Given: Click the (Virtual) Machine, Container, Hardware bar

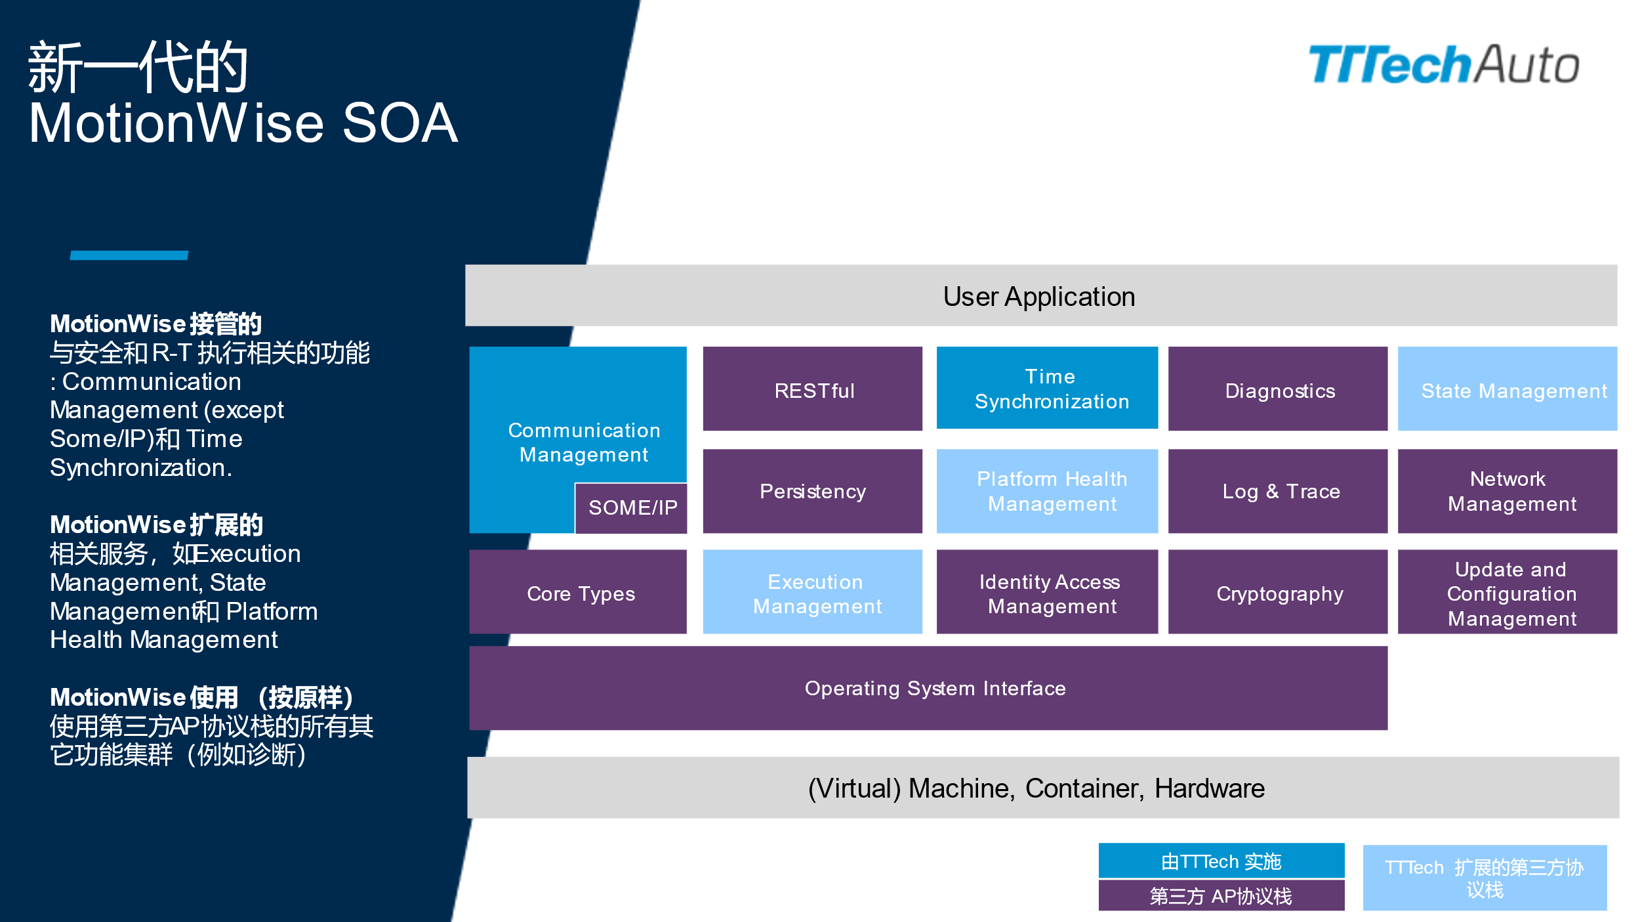Looking at the screenshot, I should pyautogui.click(x=1043, y=788).
